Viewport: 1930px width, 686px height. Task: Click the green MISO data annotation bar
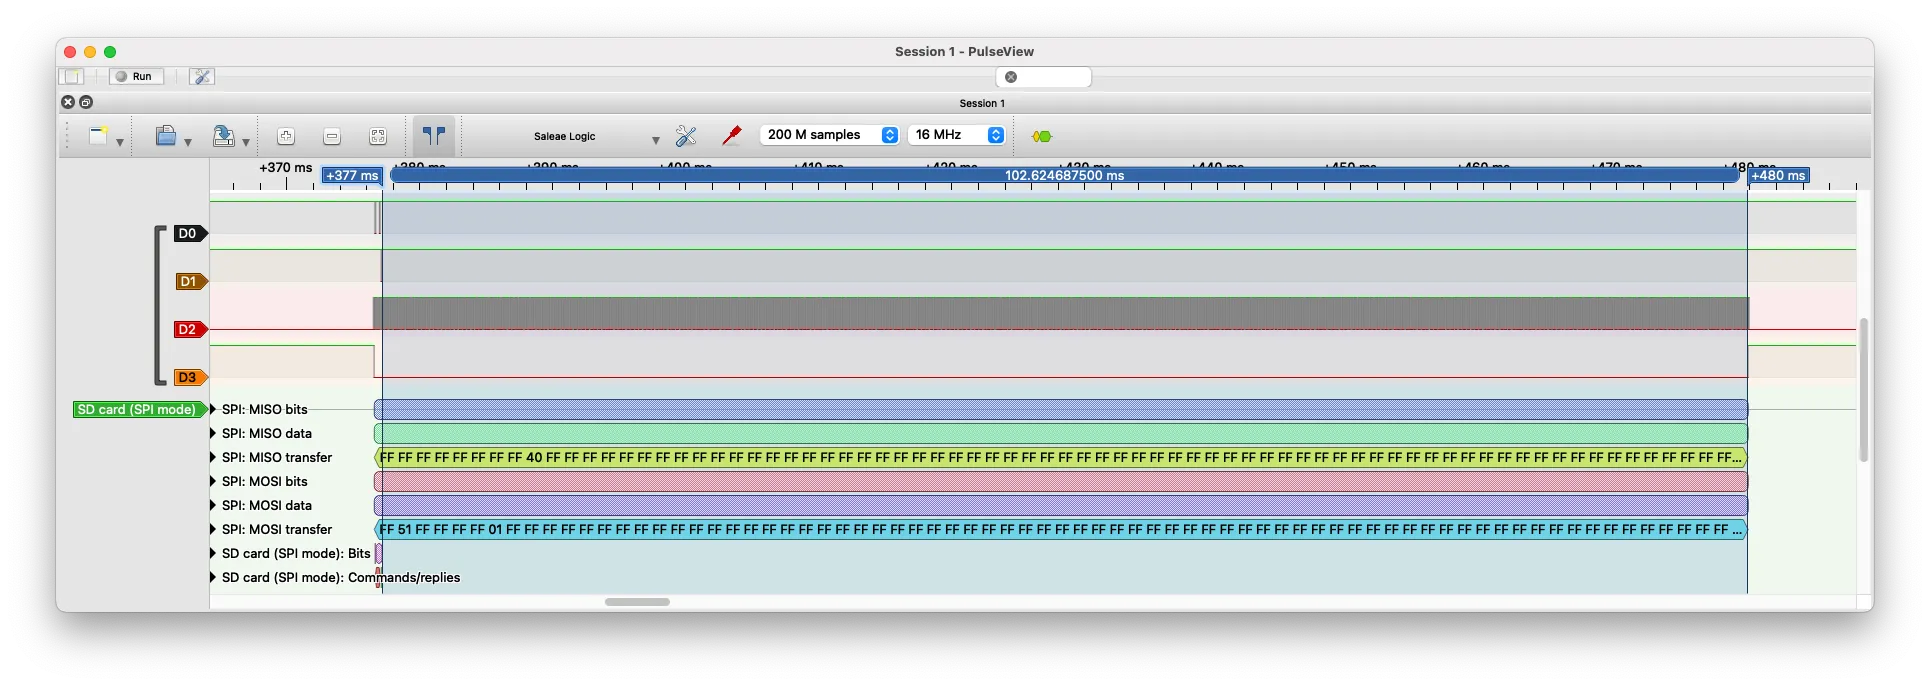[x=1061, y=433]
